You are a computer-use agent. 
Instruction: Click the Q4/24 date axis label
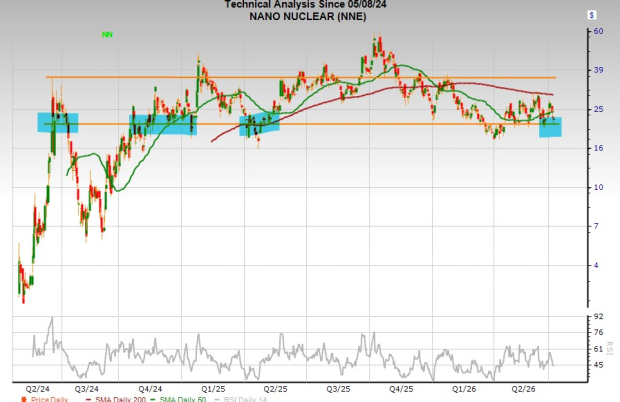(x=150, y=389)
